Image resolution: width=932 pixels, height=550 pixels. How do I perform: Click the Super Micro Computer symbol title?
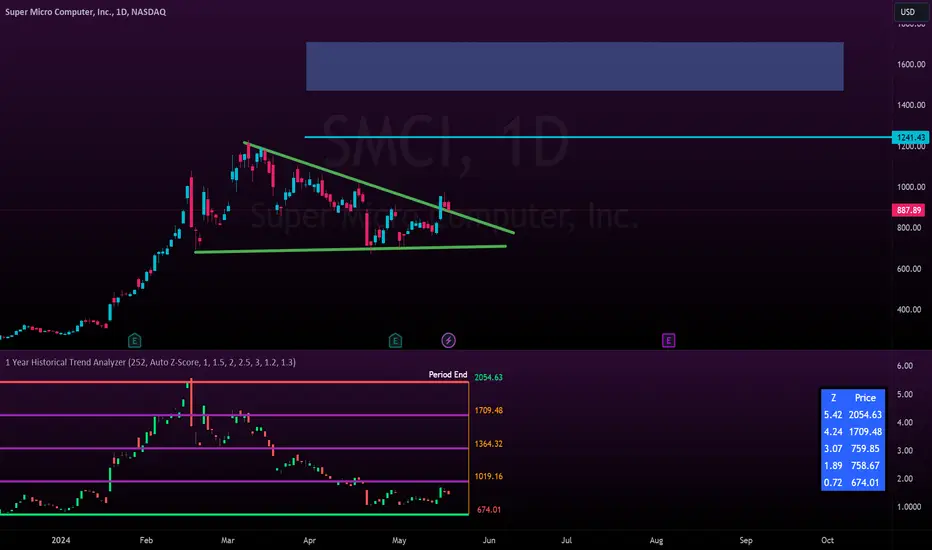pos(86,12)
